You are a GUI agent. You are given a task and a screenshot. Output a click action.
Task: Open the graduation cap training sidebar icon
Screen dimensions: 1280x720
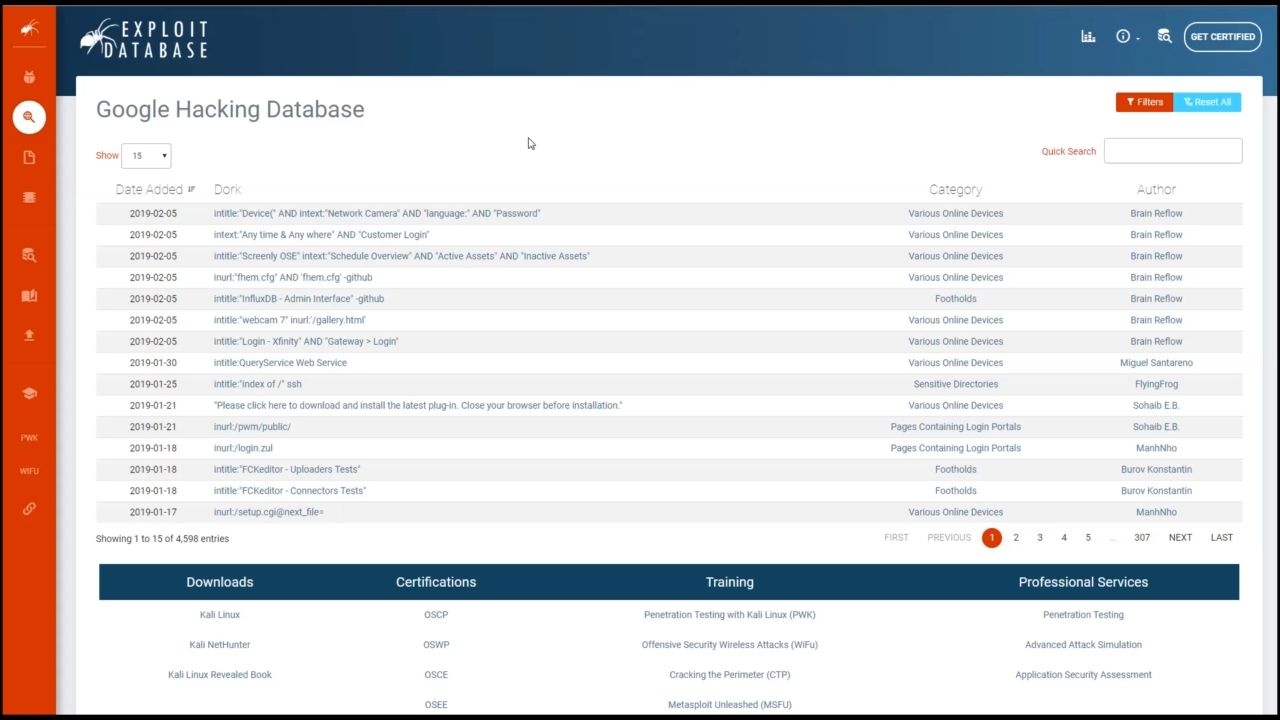29,393
